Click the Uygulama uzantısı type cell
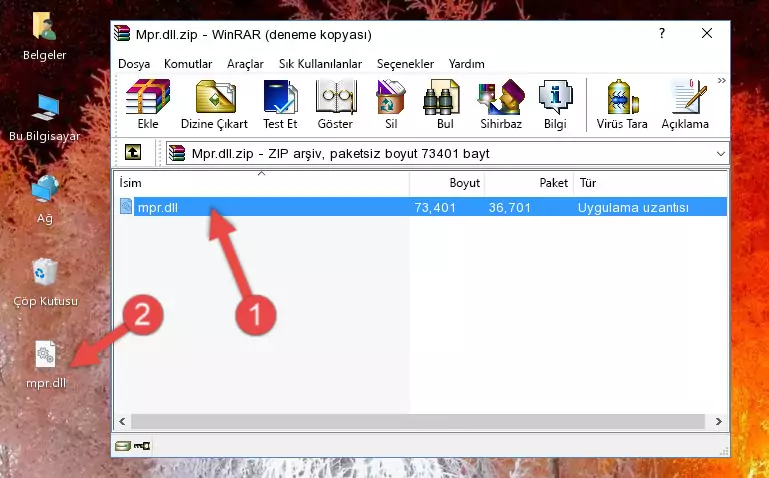Viewport: 769px width, 478px height. [x=633, y=207]
